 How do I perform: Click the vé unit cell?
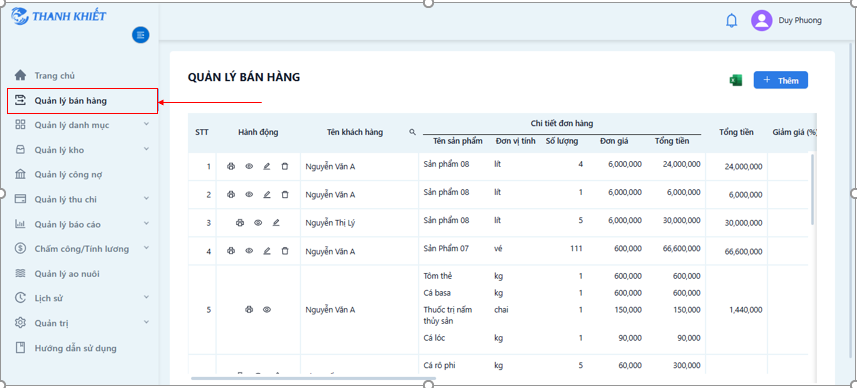(x=498, y=248)
